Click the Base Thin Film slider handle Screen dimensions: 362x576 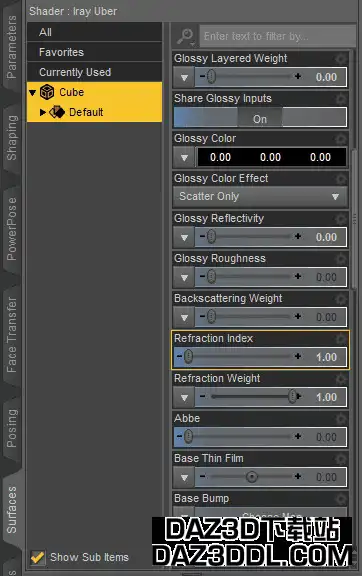point(252,477)
